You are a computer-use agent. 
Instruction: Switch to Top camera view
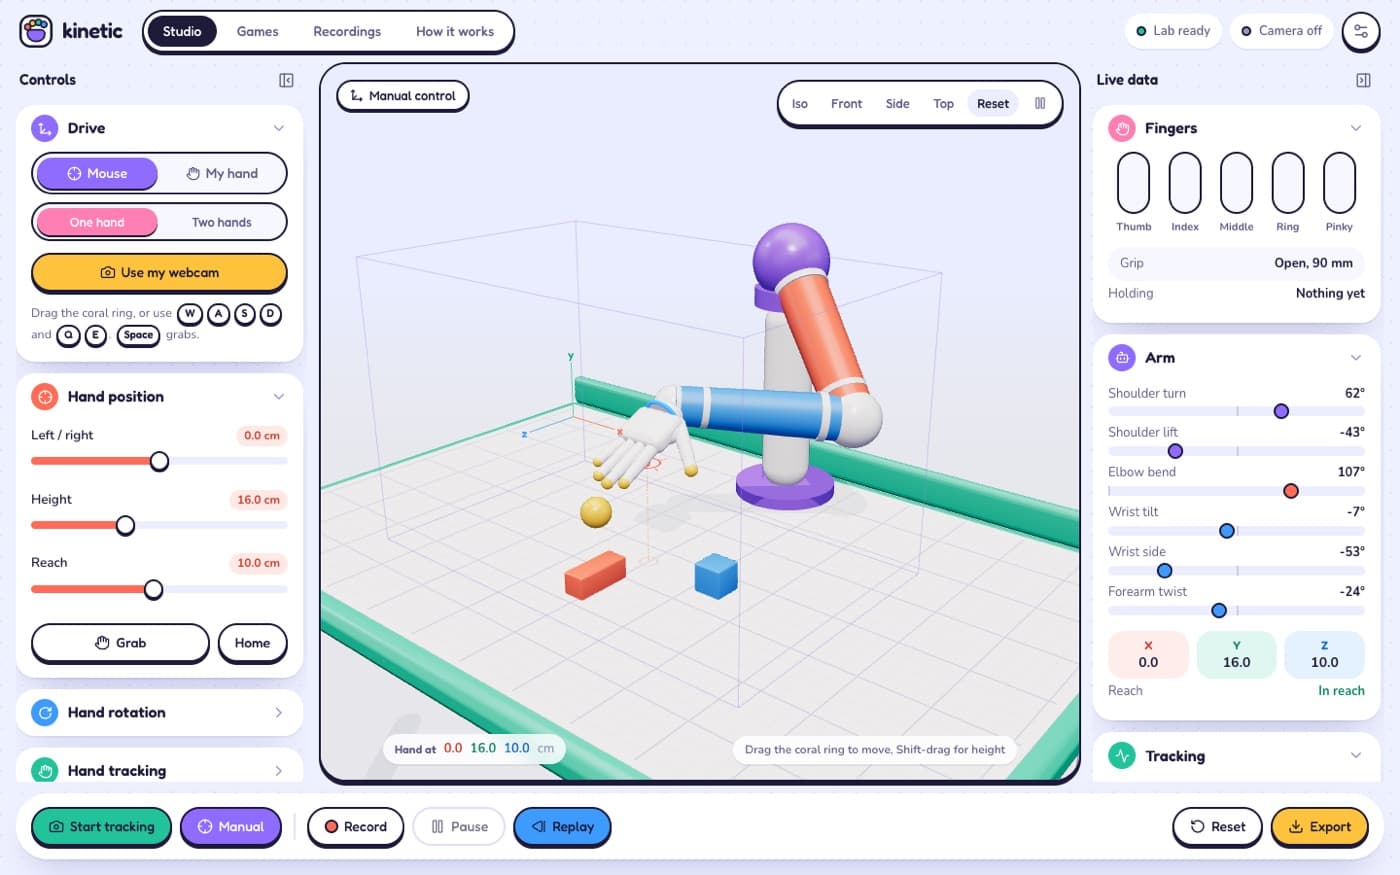(x=943, y=103)
